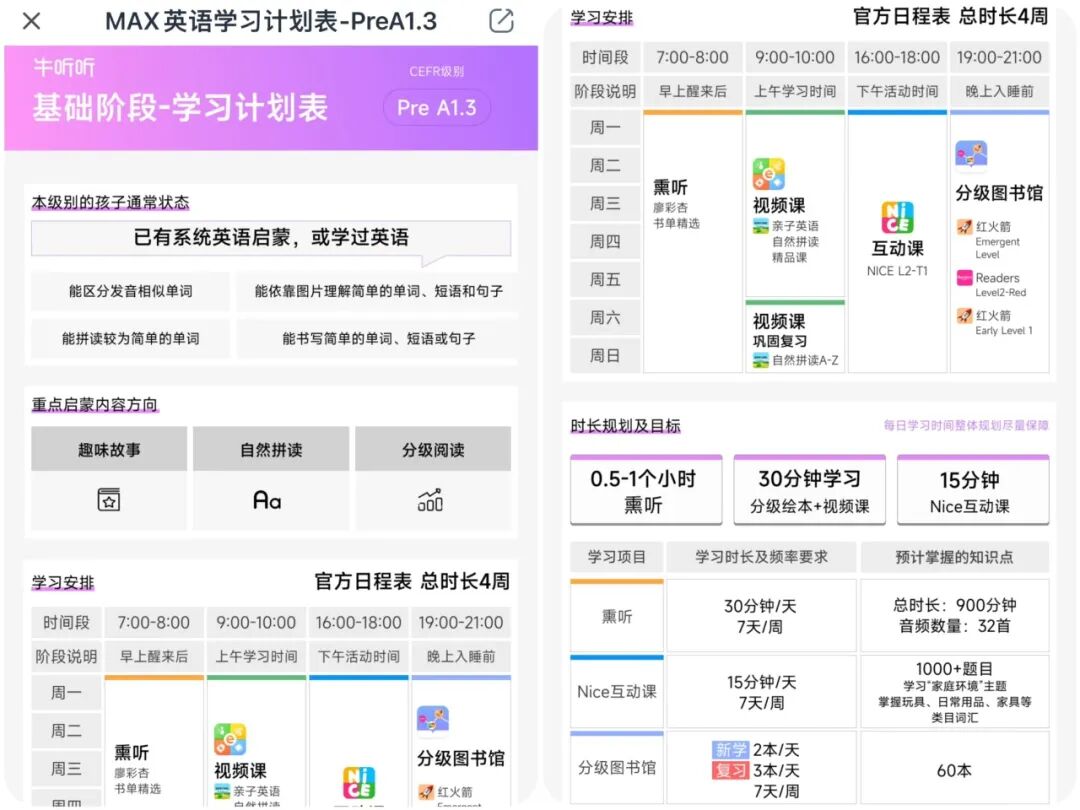Click the 能区分发音相似单词 cell

131,291
